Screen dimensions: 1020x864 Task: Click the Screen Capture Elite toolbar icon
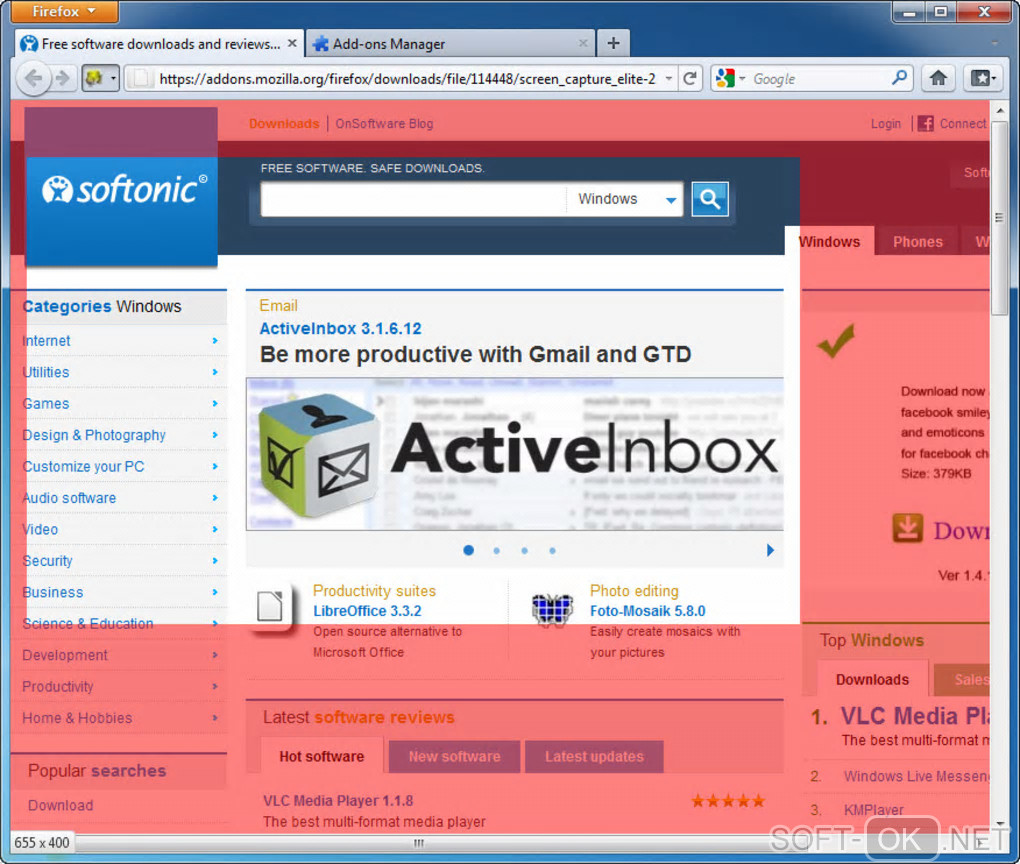(x=94, y=79)
